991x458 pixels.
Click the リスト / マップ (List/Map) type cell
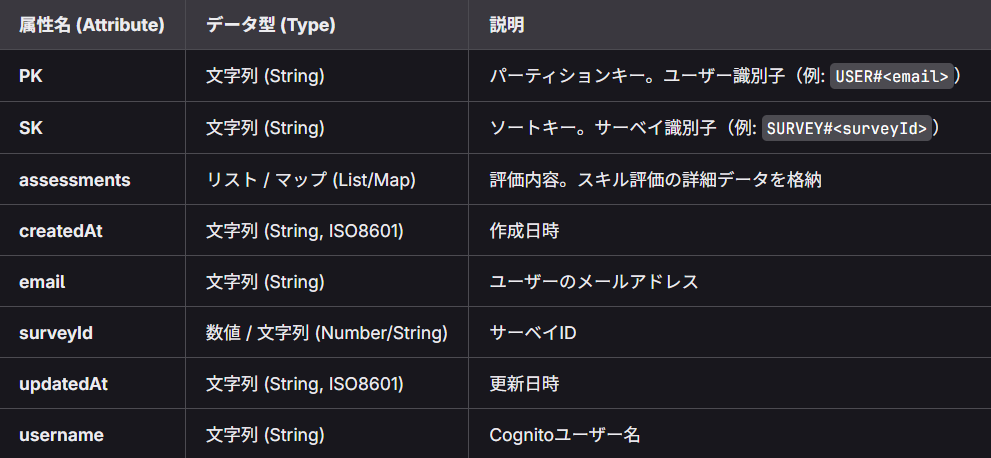tap(311, 180)
